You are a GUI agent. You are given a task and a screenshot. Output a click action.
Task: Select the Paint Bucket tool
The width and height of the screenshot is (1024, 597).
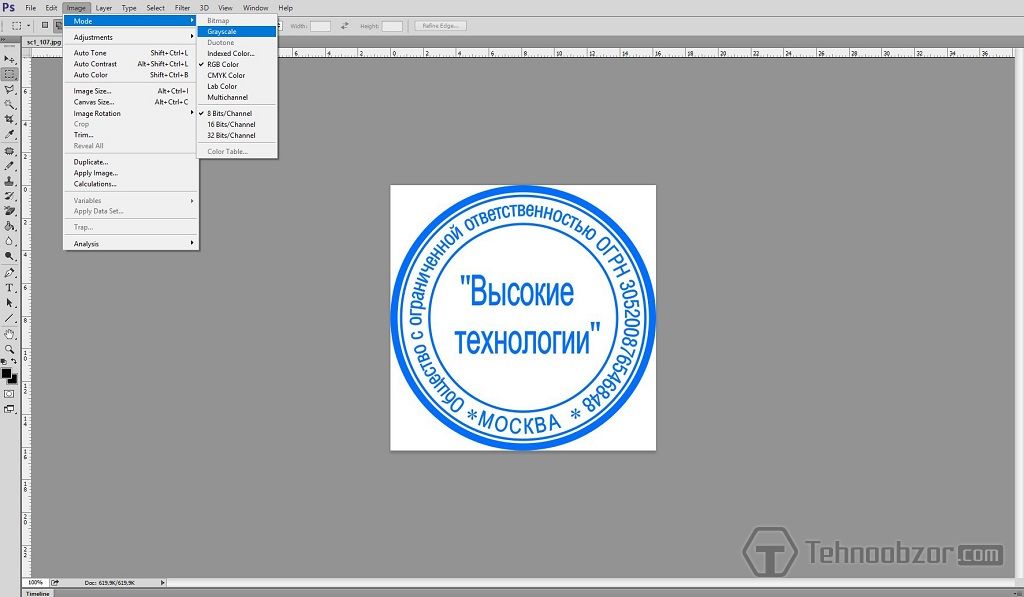pyautogui.click(x=9, y=226)
